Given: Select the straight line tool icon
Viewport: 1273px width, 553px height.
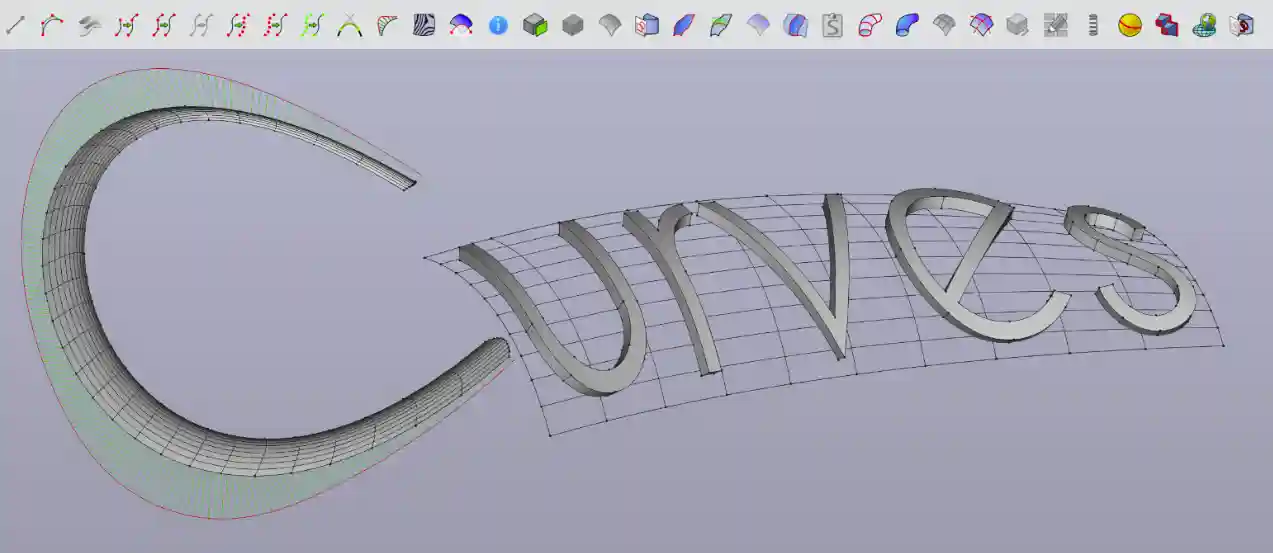Looking at the screenshot, I should [x=15, y=25].
